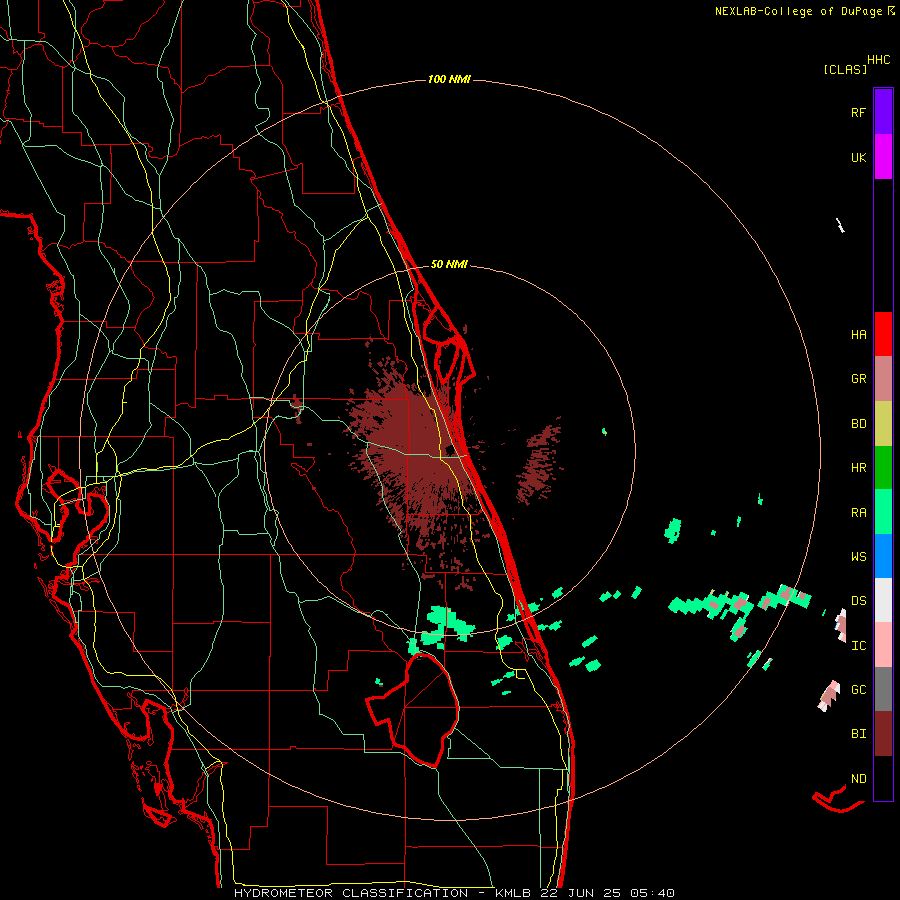Select the BD yellow legend block
900x900 pixels.
(x=883, y=424)
